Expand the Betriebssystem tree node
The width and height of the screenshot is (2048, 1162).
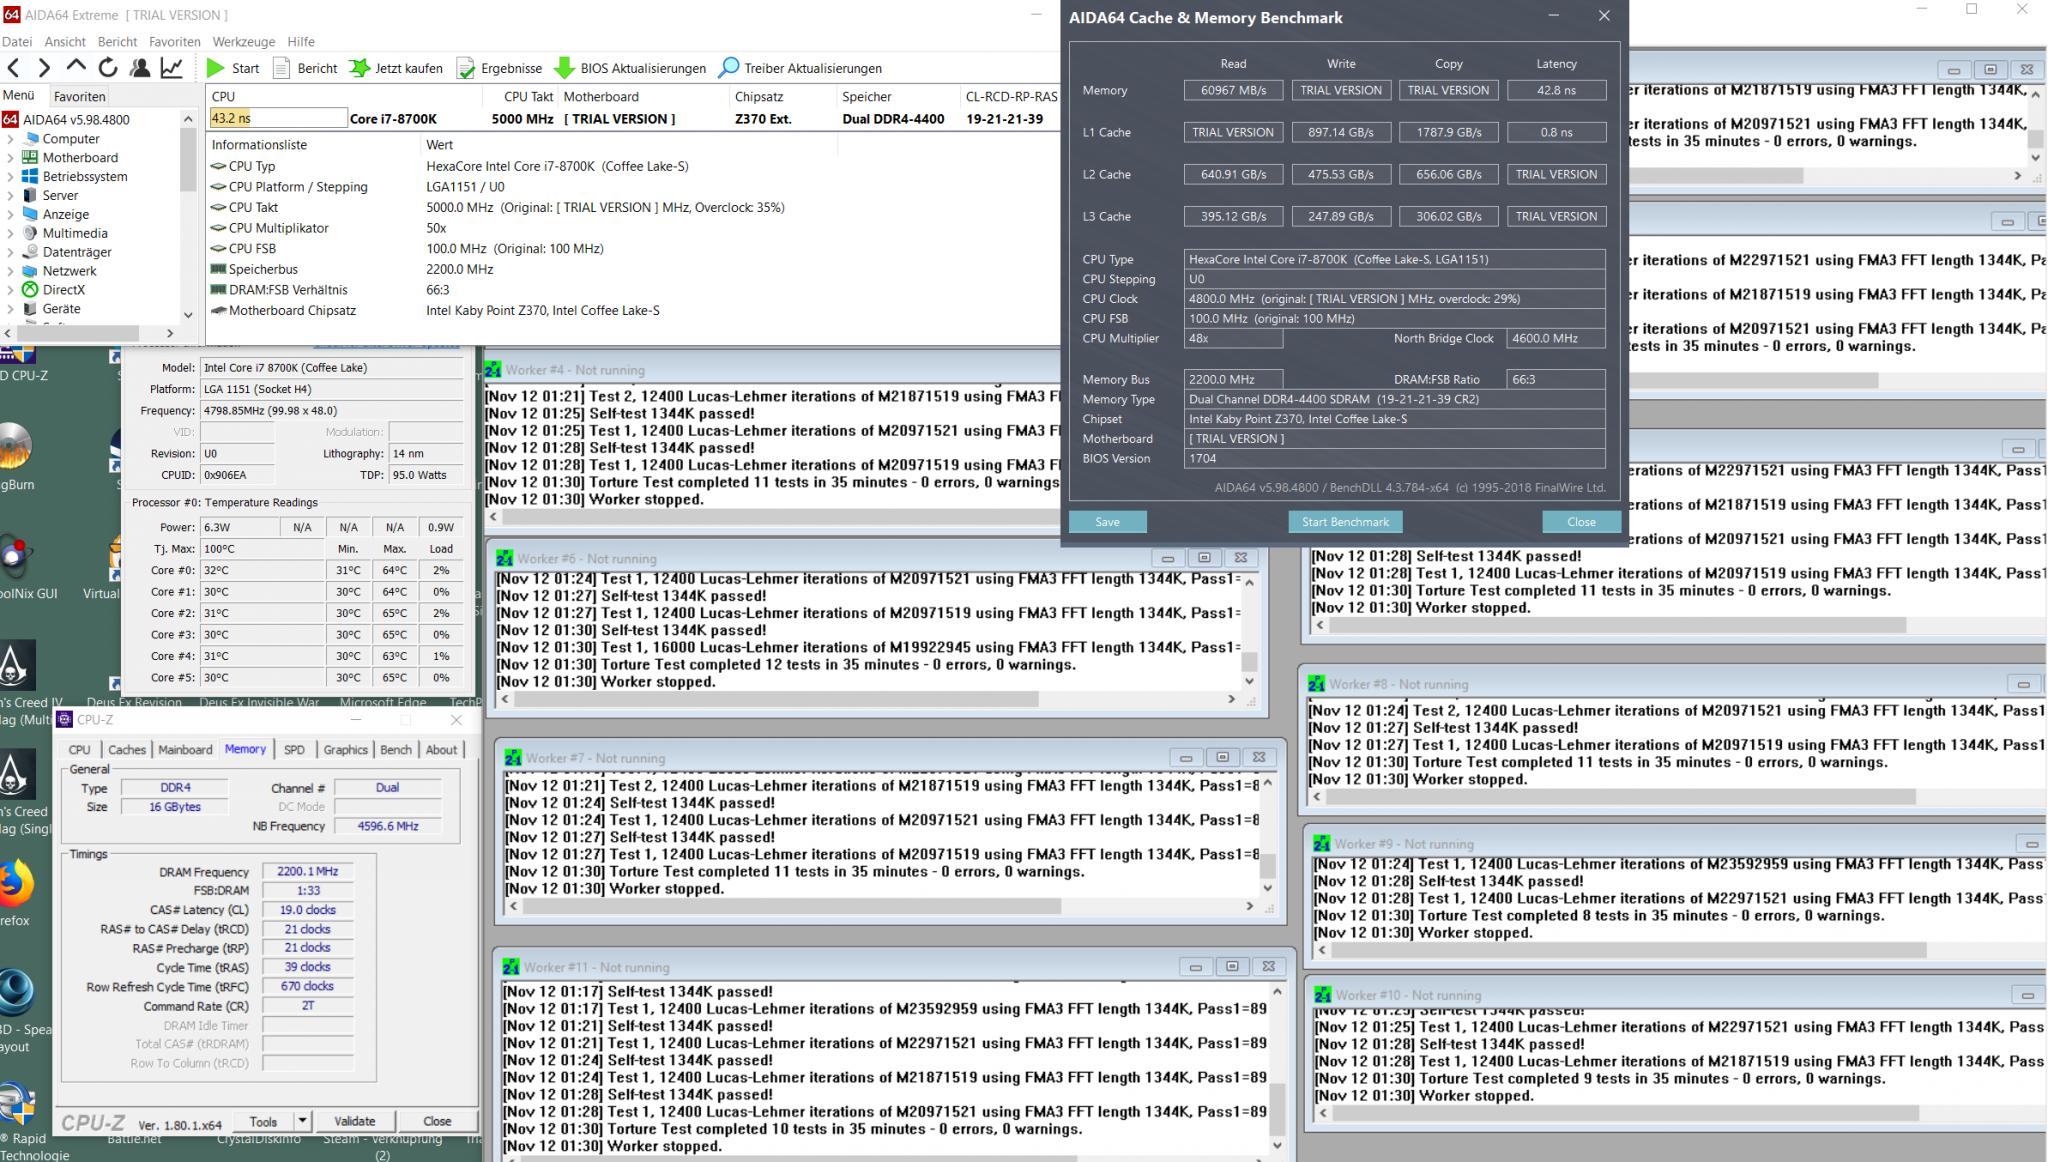click(11, 177)
